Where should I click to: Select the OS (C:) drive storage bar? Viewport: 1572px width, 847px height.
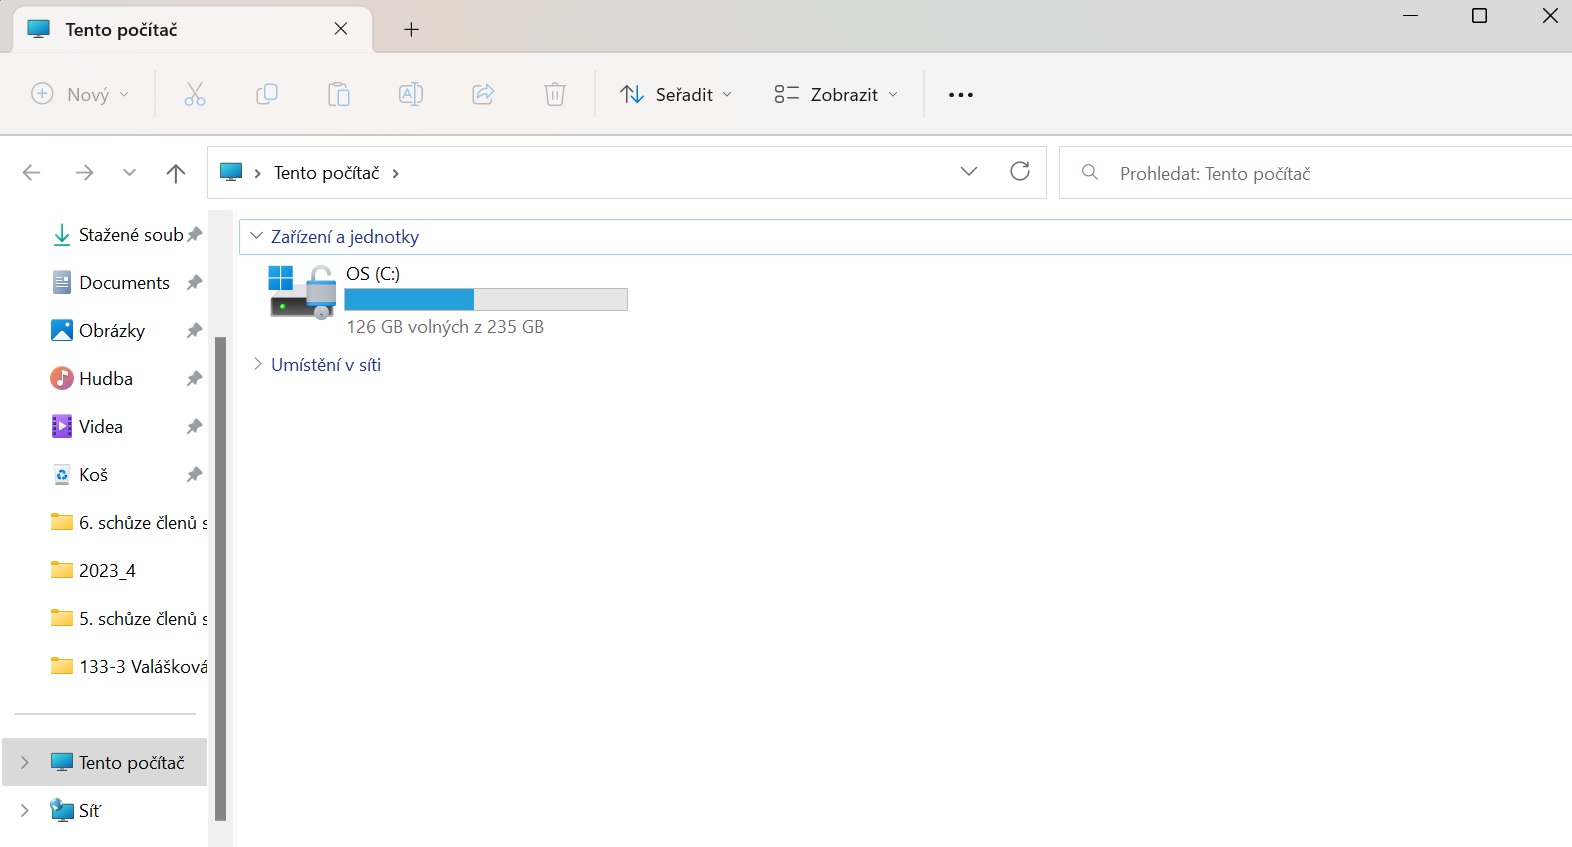coord(485,300)
